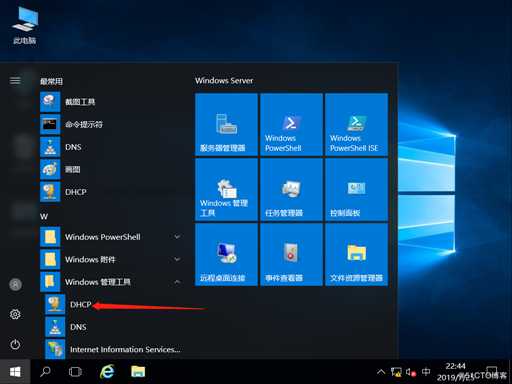Open 控制面板 tile
This screenshot has height=384, width=512.
click(x=356, y=189)
